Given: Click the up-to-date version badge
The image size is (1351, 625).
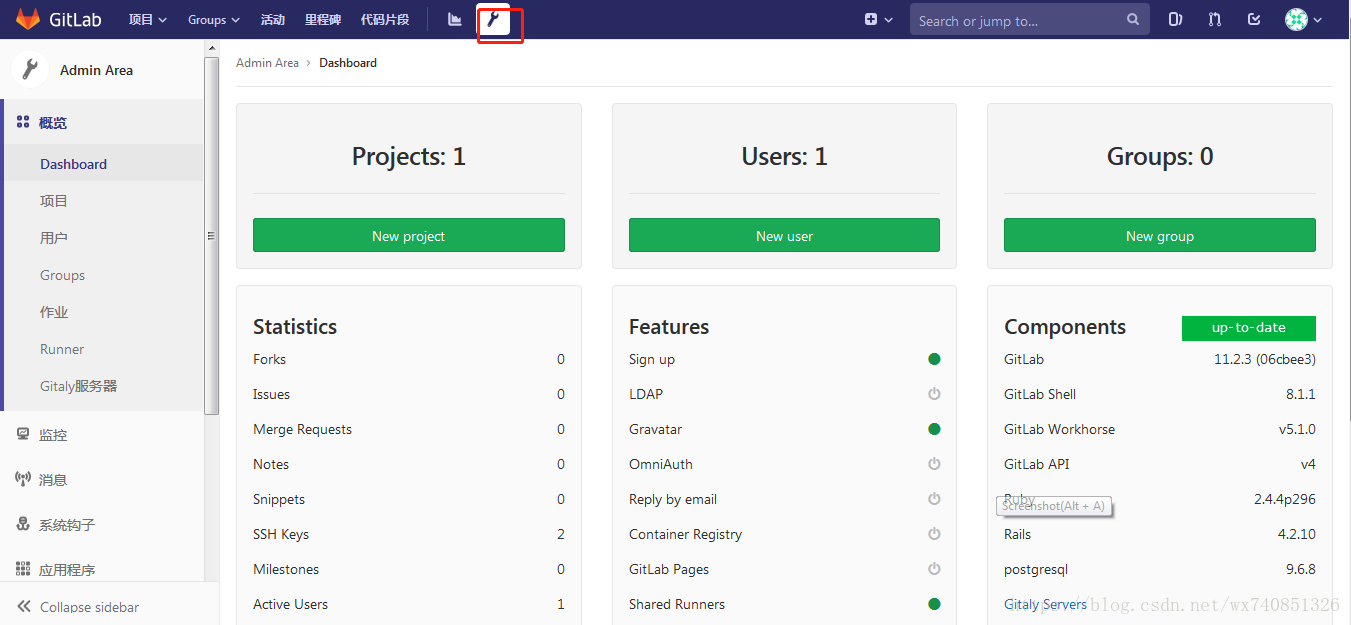Looking at the screenshot, I should pos(1248,328).
